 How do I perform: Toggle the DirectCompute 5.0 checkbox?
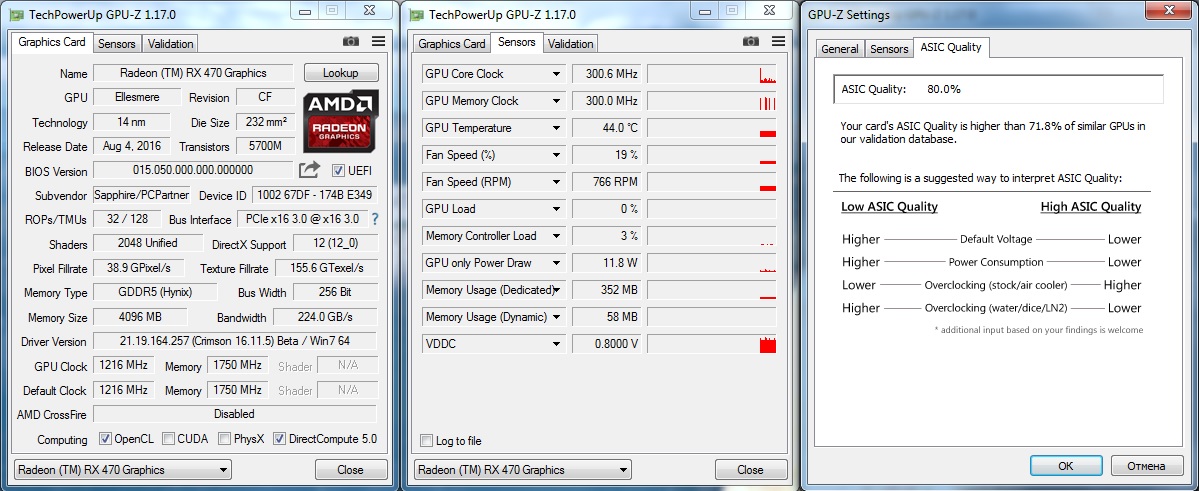pyautogui.click(x=280, y=439)
